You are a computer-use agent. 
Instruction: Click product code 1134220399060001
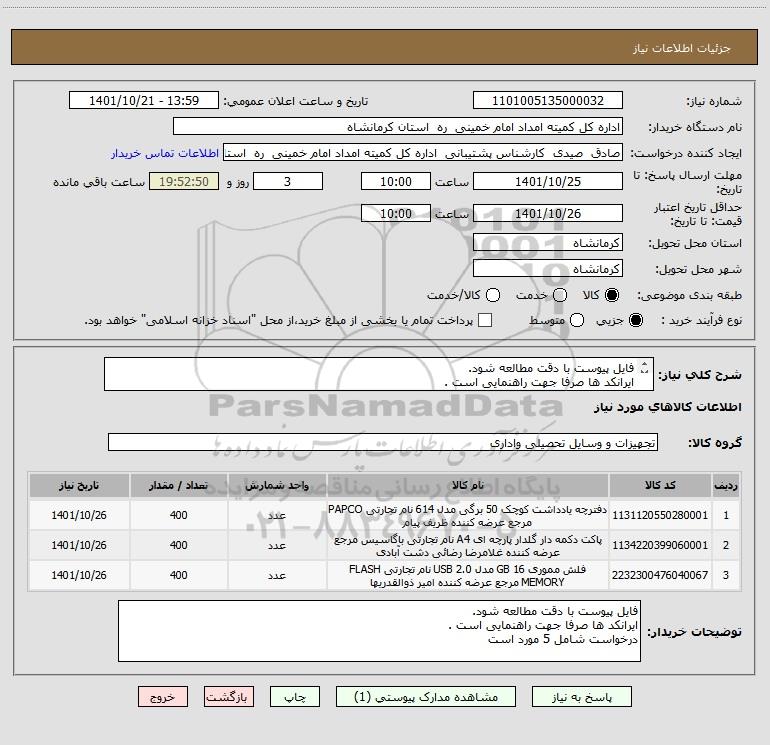[660, 545]
